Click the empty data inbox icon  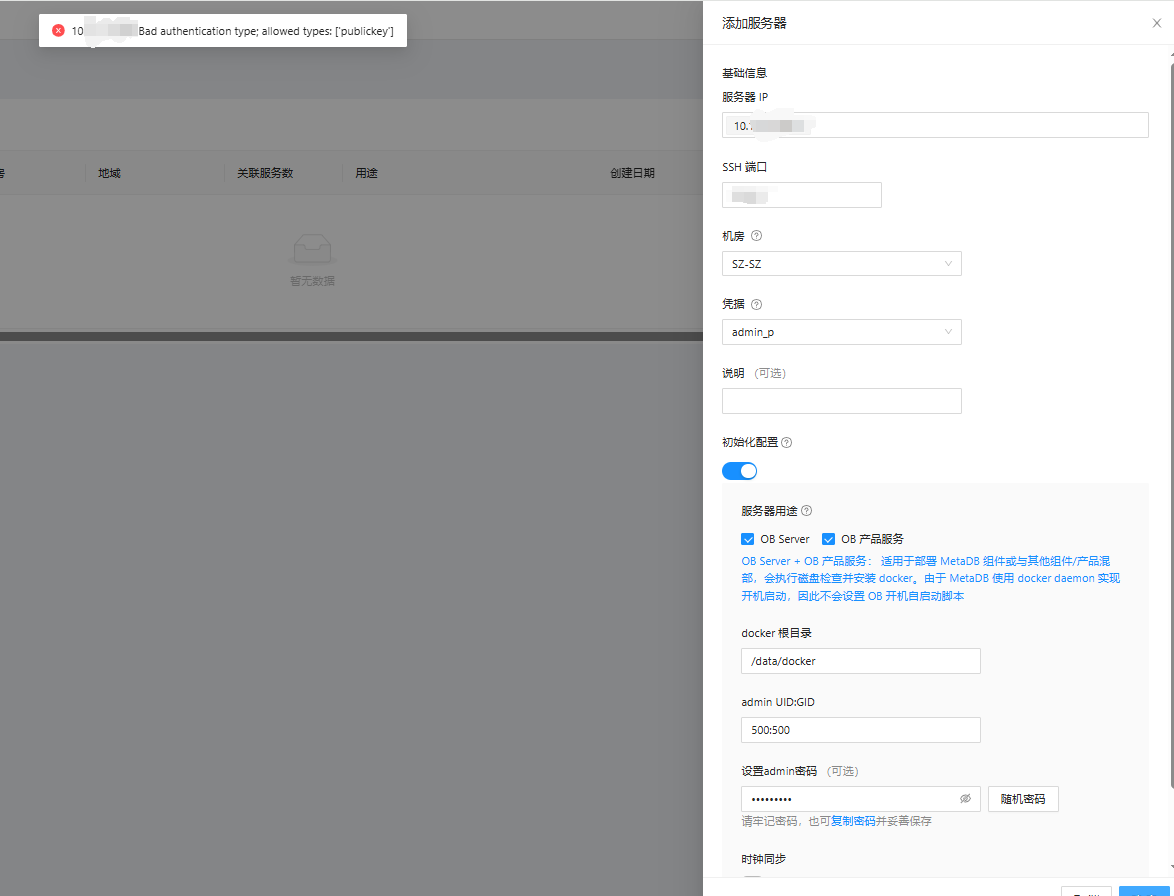point(312,249)
